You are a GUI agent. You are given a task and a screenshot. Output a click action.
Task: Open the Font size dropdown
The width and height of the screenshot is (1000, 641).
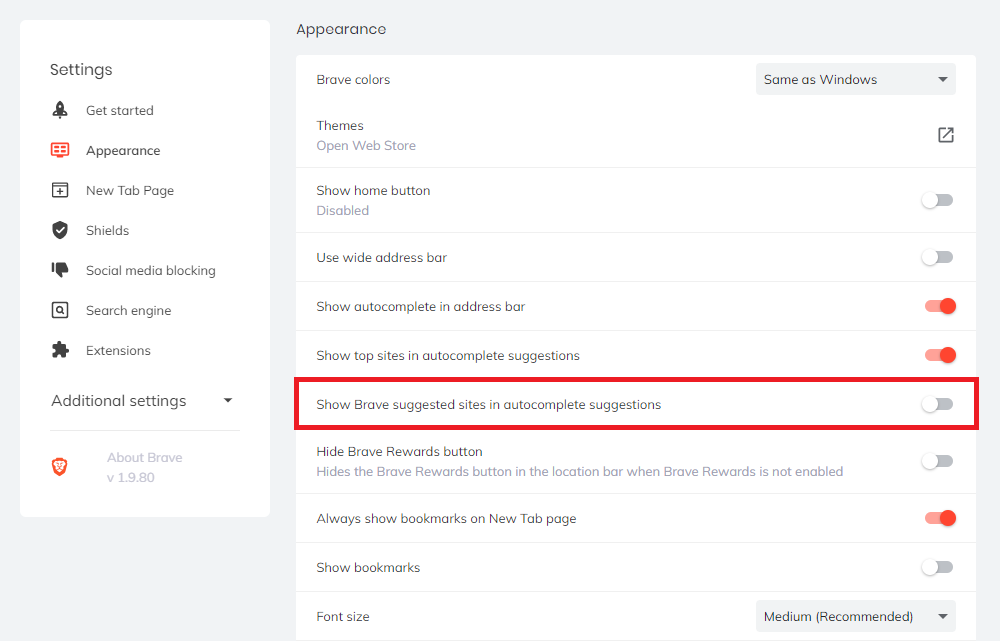855,616
